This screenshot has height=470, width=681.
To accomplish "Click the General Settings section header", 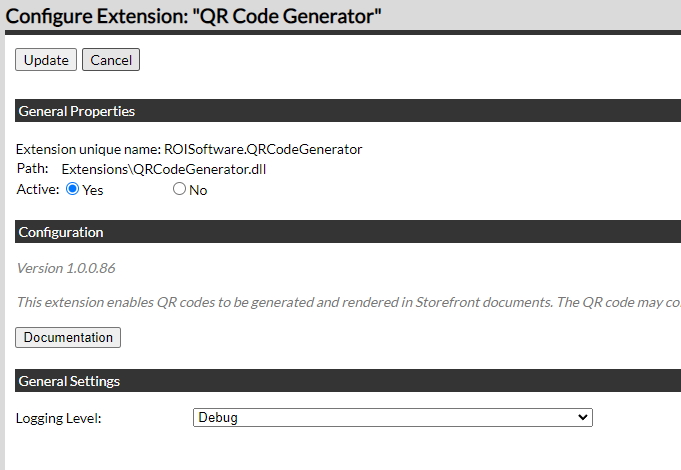I will 69,381.
